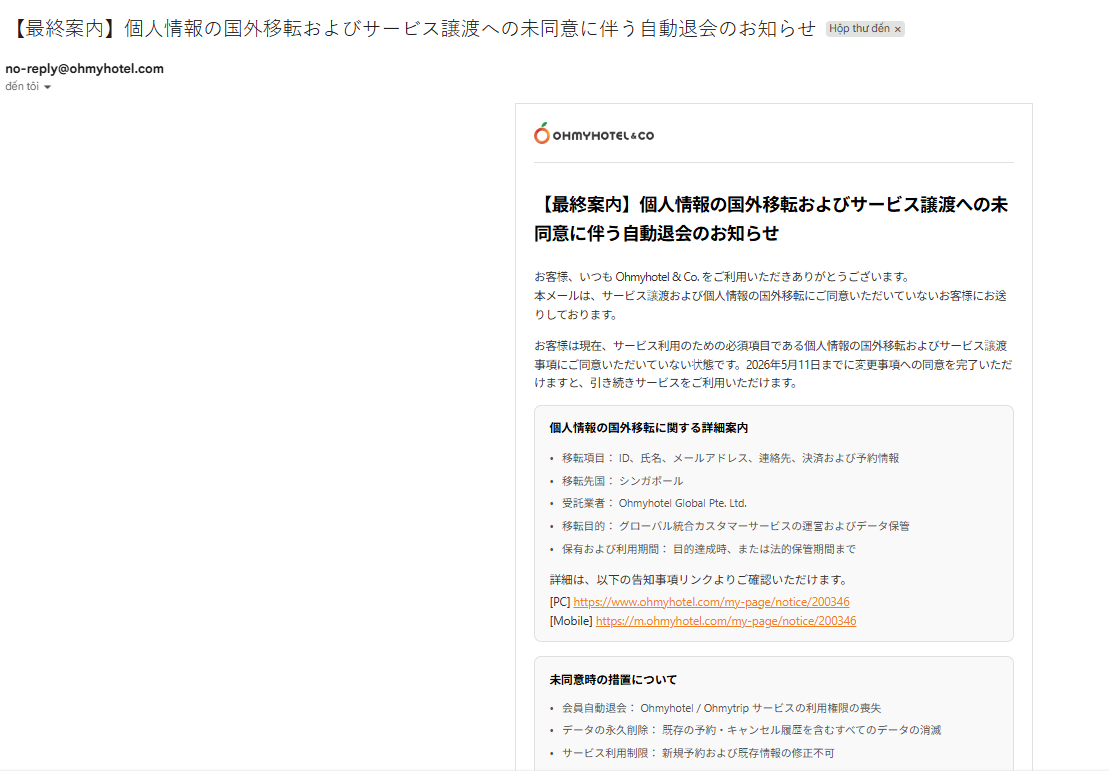Click the greeting paragraph starting 'お客様、いつも'
Viewport: 1109px width, 771px height.
[770, 296]
